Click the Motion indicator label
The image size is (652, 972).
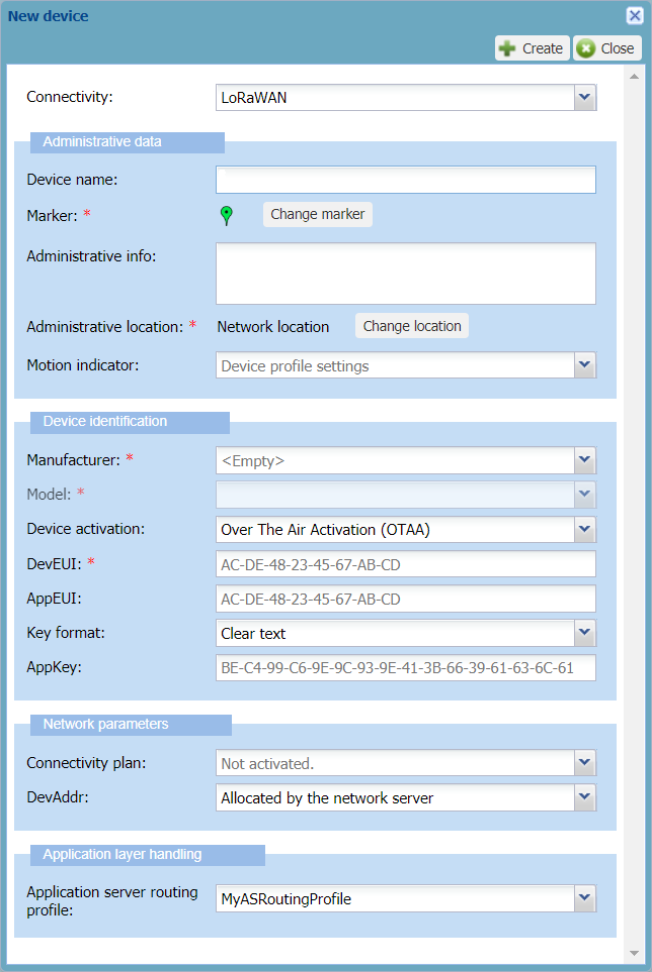[x=82, y=365]
